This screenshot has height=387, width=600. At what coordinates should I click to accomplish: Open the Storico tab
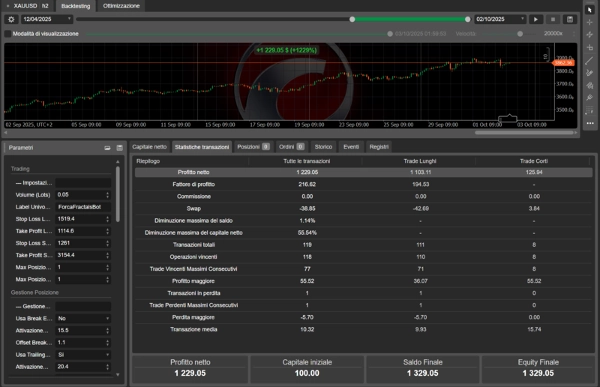point(323,147)
